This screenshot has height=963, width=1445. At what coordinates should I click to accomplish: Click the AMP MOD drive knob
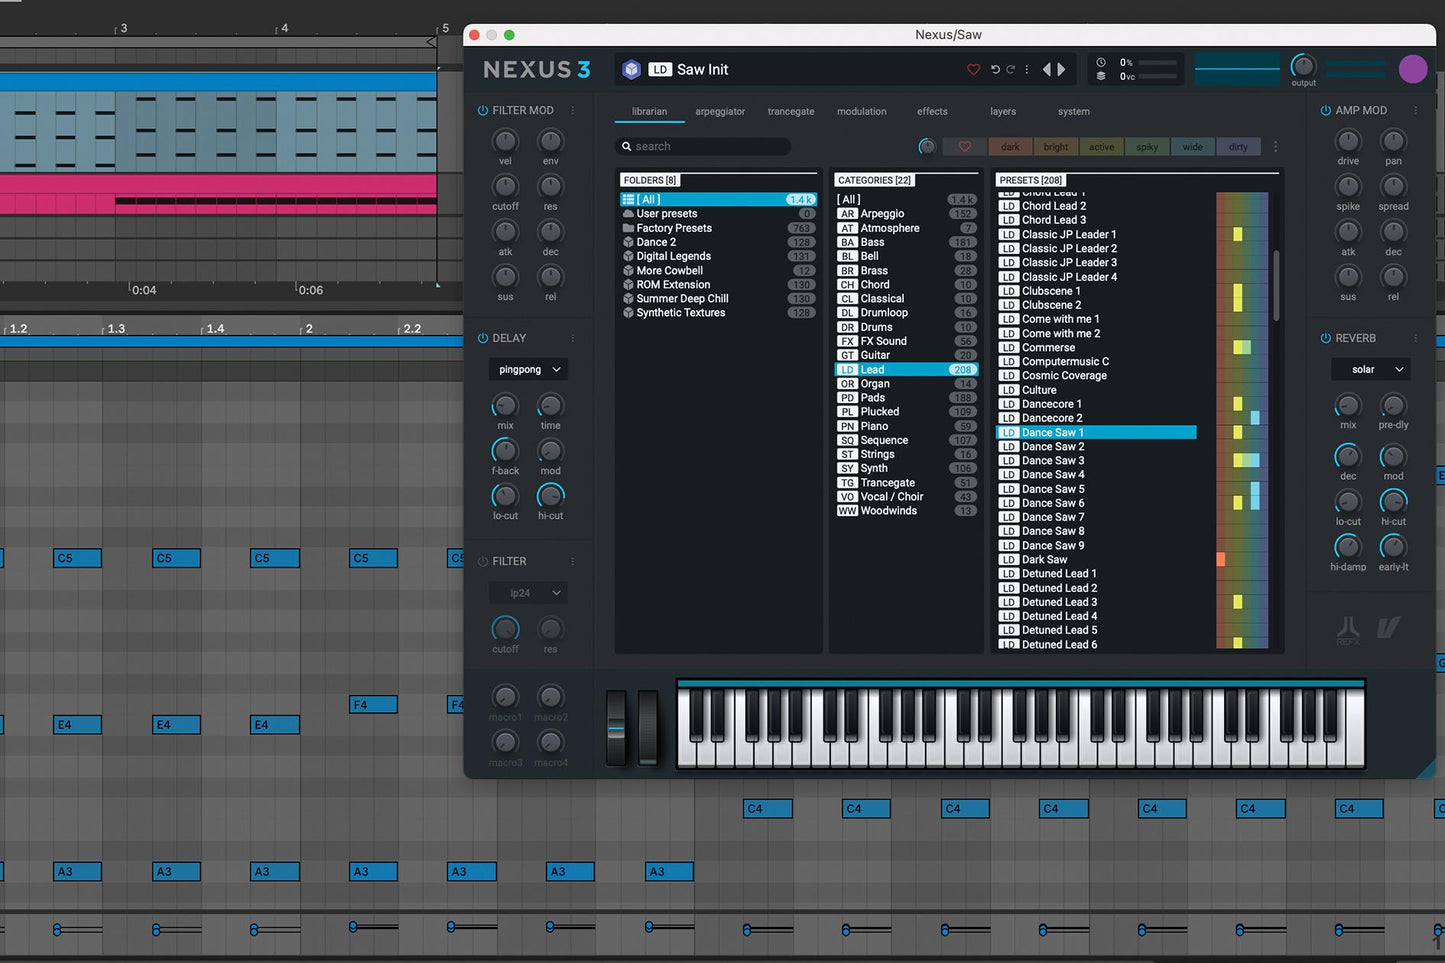pyautogui.click(x=1348, y=141)
